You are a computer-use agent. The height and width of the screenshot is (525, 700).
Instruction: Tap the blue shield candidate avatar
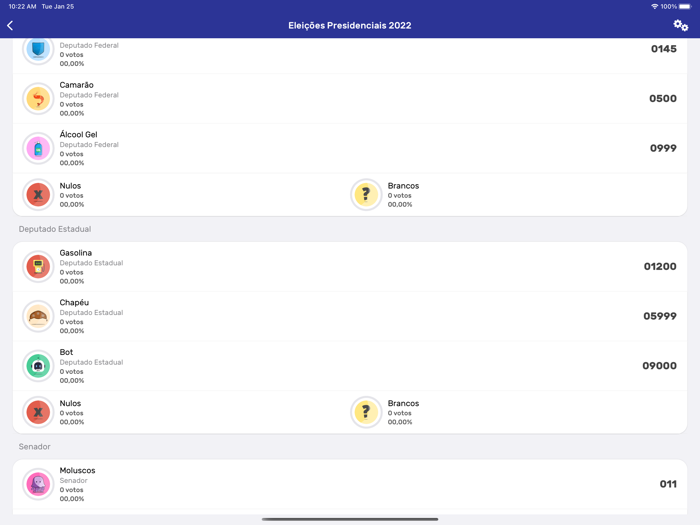(38, 49)
